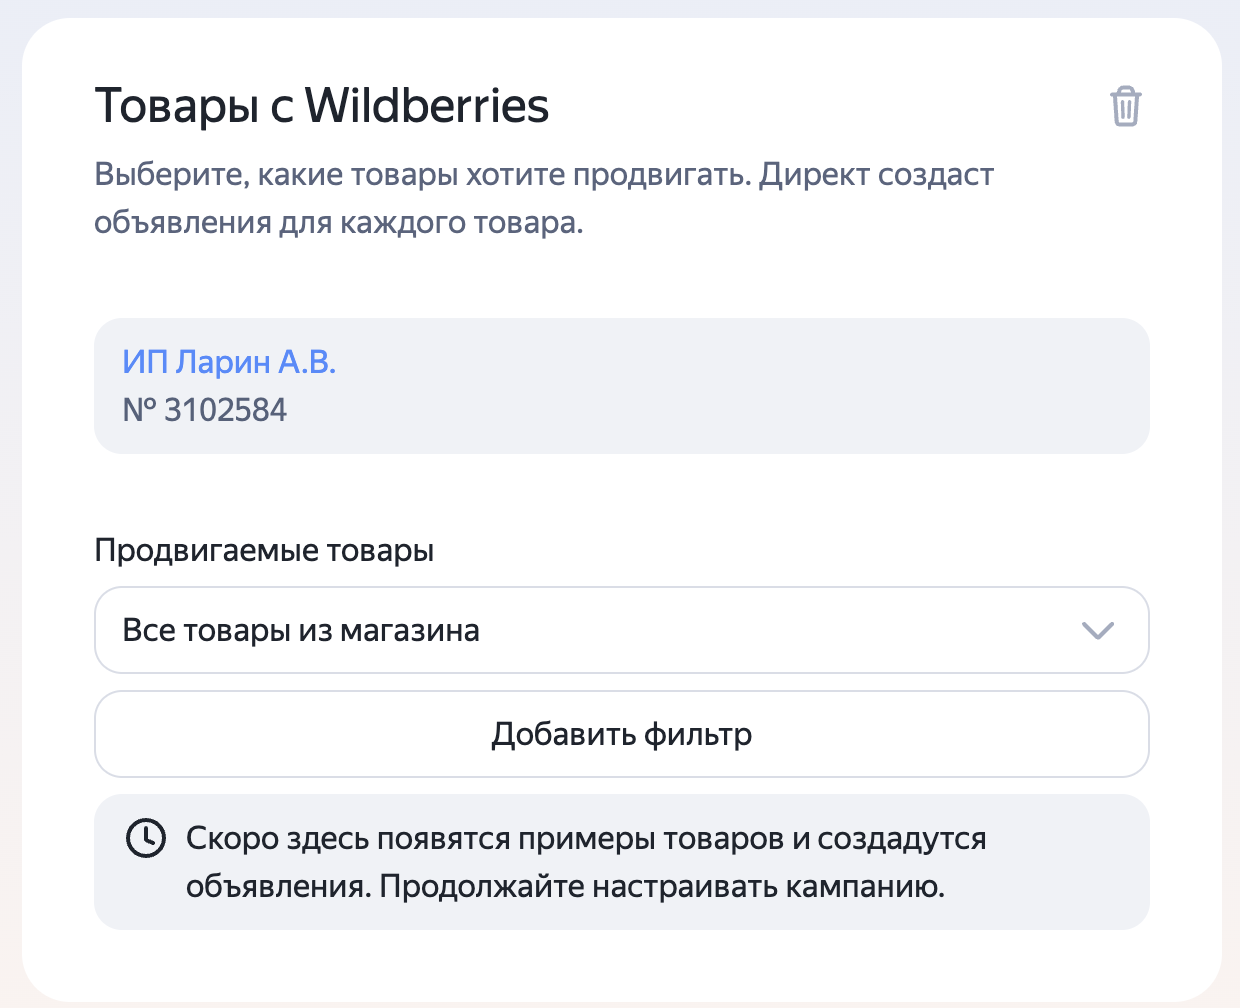Click the "Продвигаемые товары" field label
The image size is (1240, 1008).
coord(264,551)
